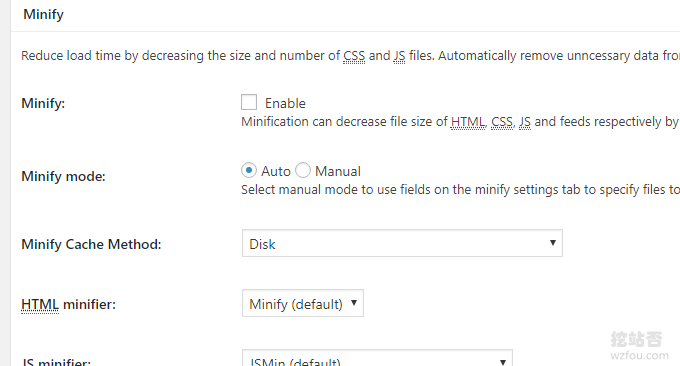Click the Minify Cache Method label
The height and width of the screenshot is (366, 680).
point(91,245)
